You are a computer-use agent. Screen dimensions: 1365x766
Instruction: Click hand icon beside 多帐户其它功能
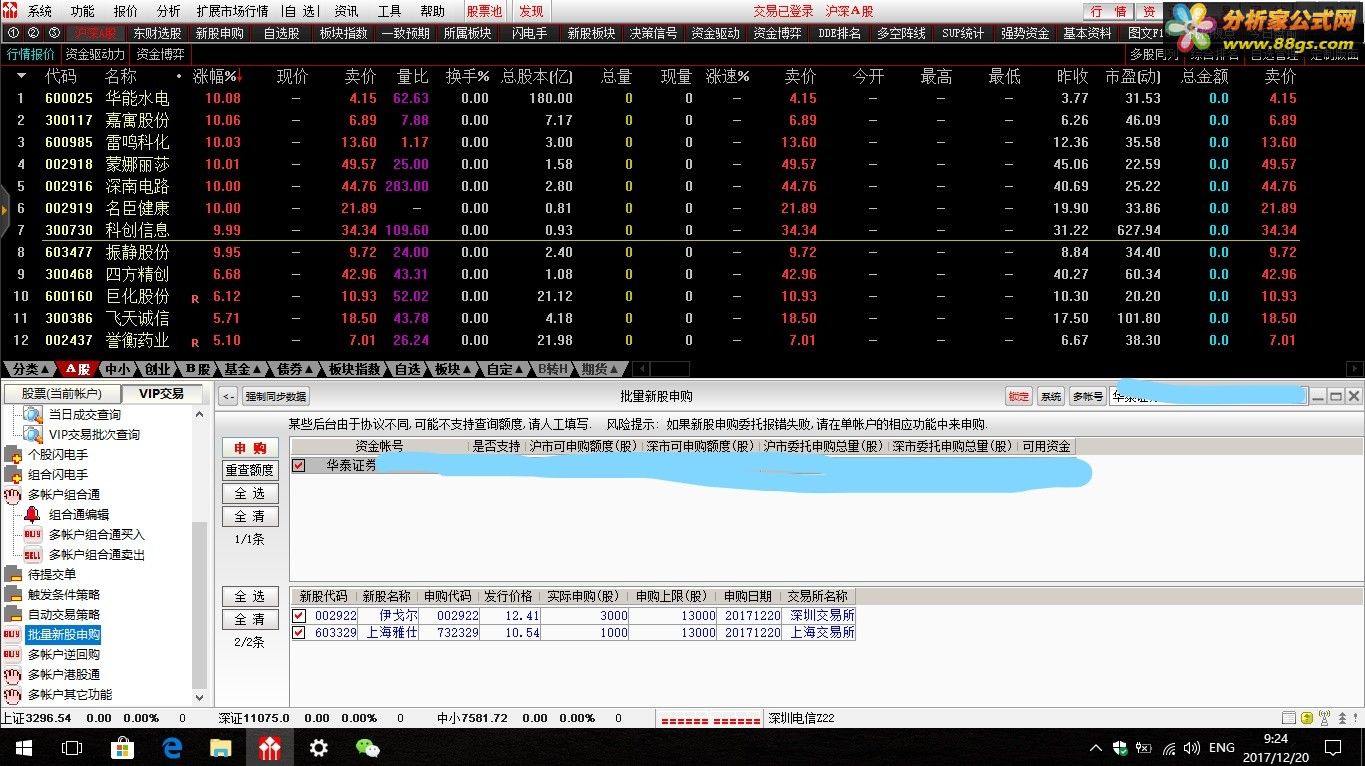(13, 694)
